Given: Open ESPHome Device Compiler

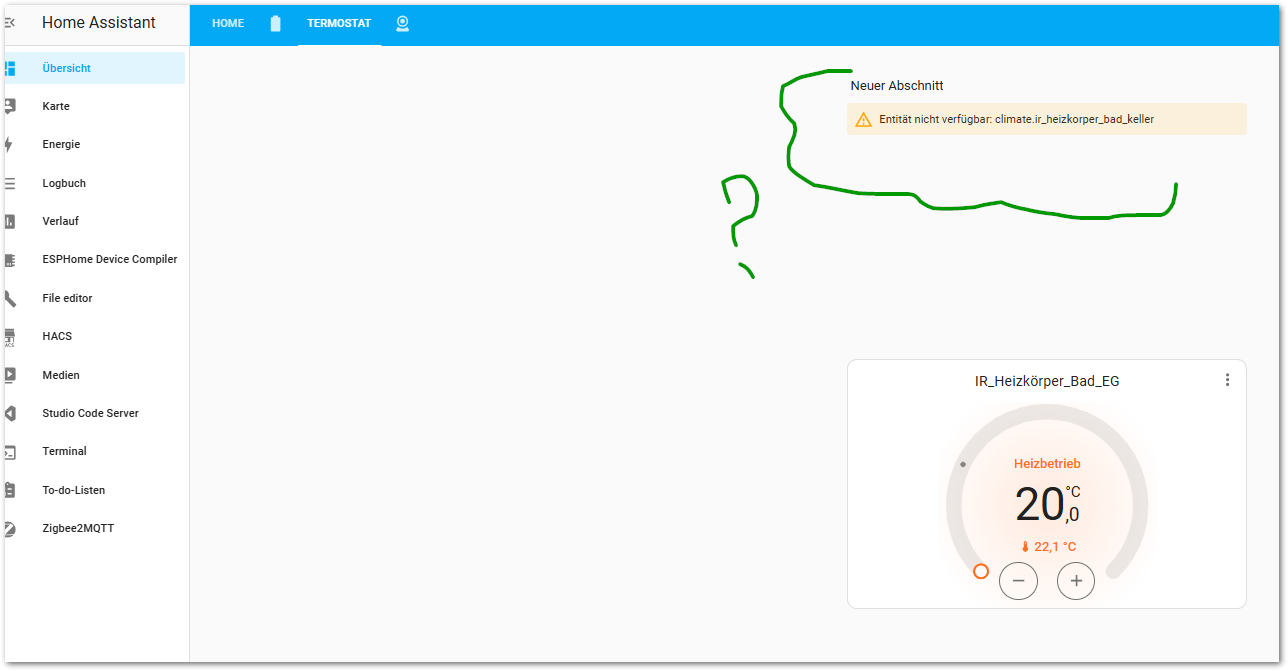Looking at the screenshot, I should tap(109, 259).
